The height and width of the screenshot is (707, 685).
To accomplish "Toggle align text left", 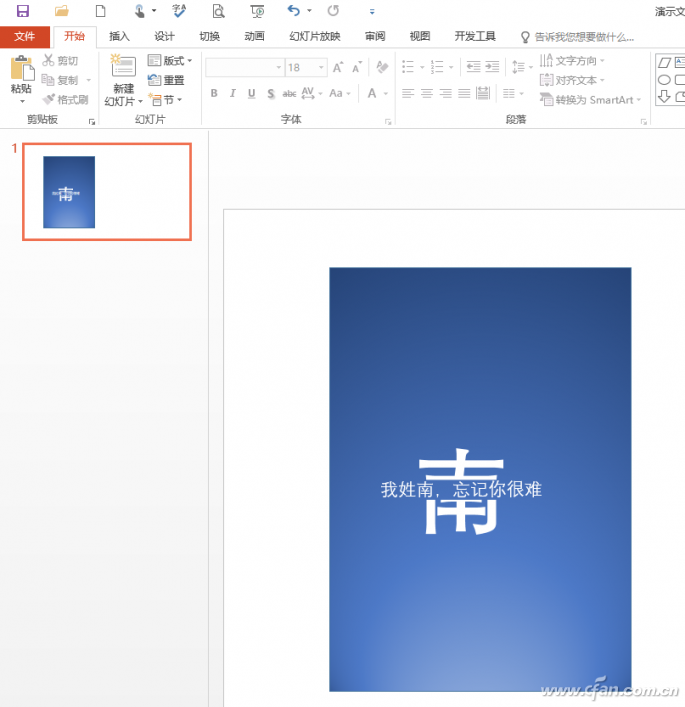I will (x=408, y=93).
